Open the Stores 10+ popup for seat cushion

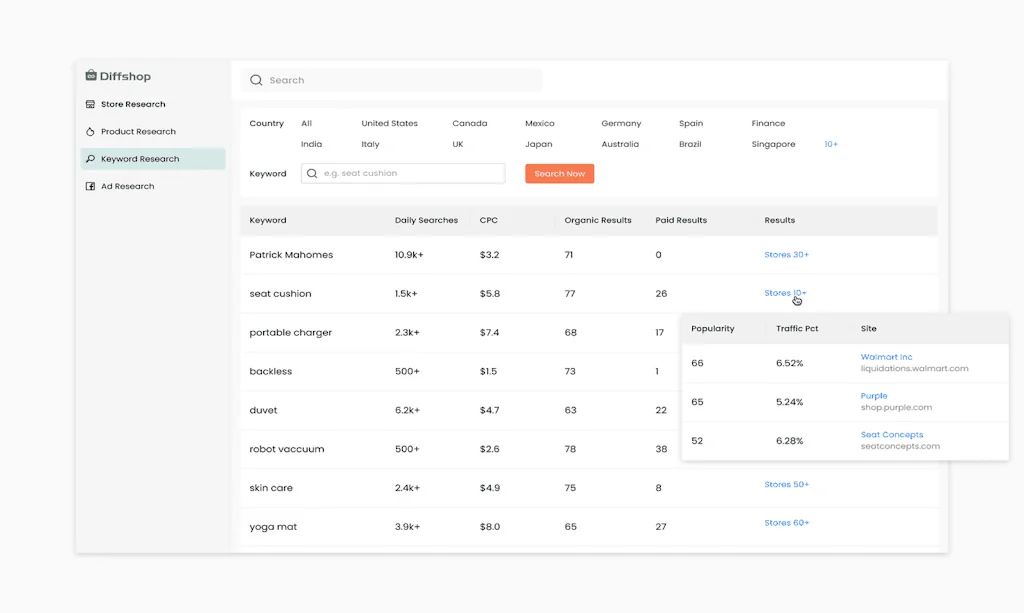[x=787, y=292]
